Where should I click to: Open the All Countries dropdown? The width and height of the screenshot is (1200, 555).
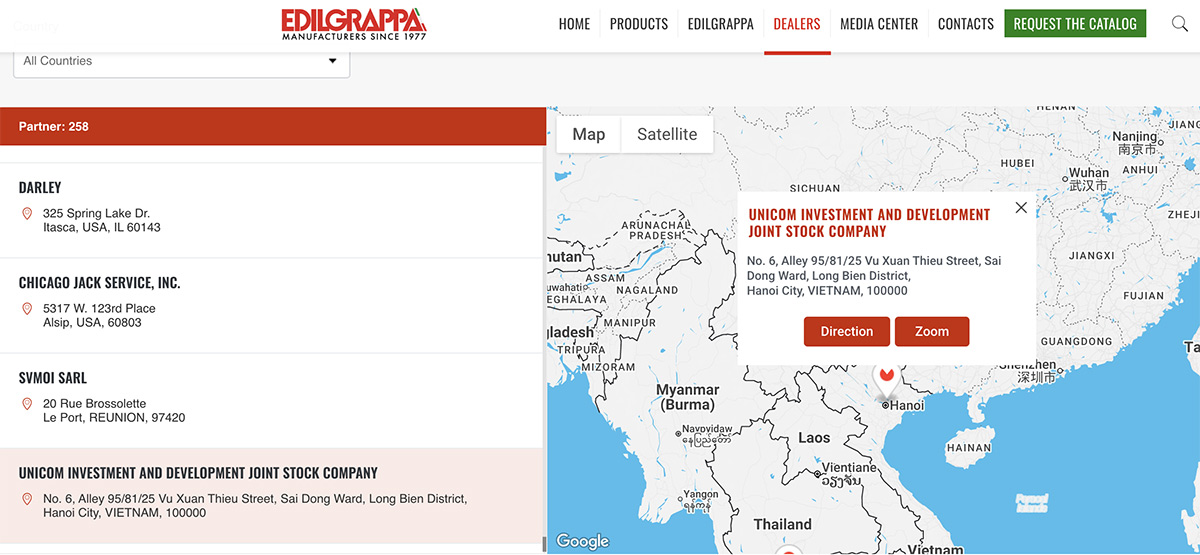point(181,61)
